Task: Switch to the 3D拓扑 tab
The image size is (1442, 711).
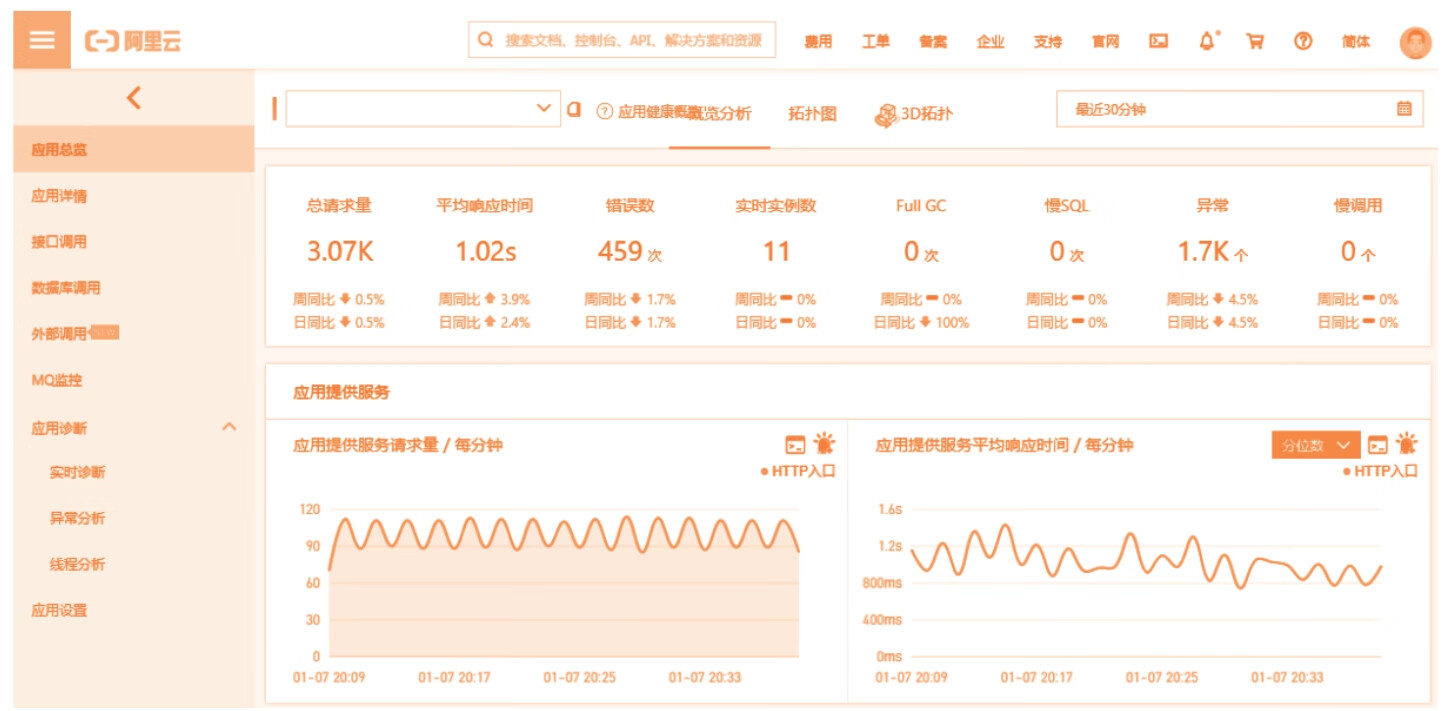Action: coord(913,113)
